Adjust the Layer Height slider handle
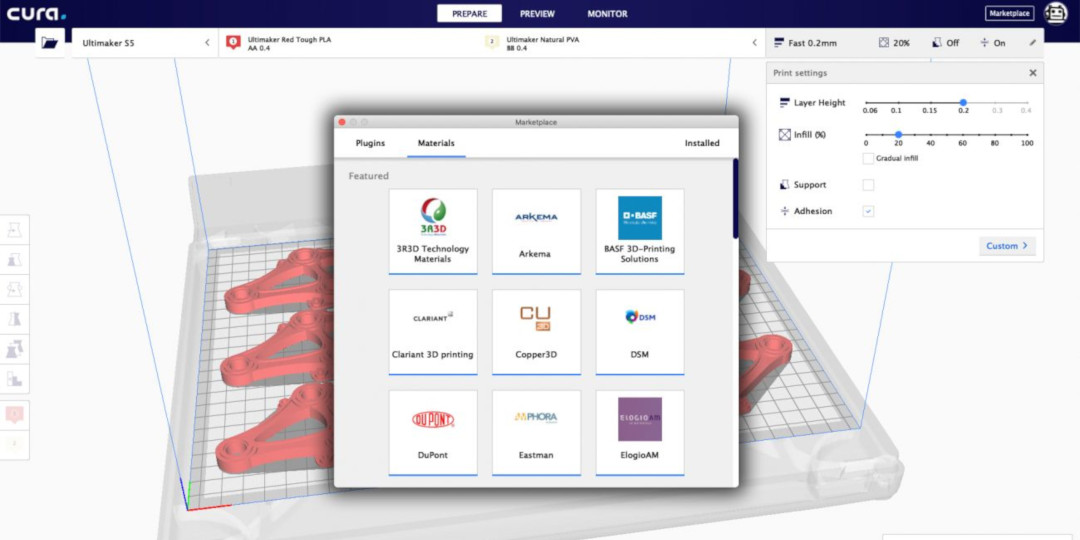This screenshot has width=1080, height=540. tap(963, 103)
